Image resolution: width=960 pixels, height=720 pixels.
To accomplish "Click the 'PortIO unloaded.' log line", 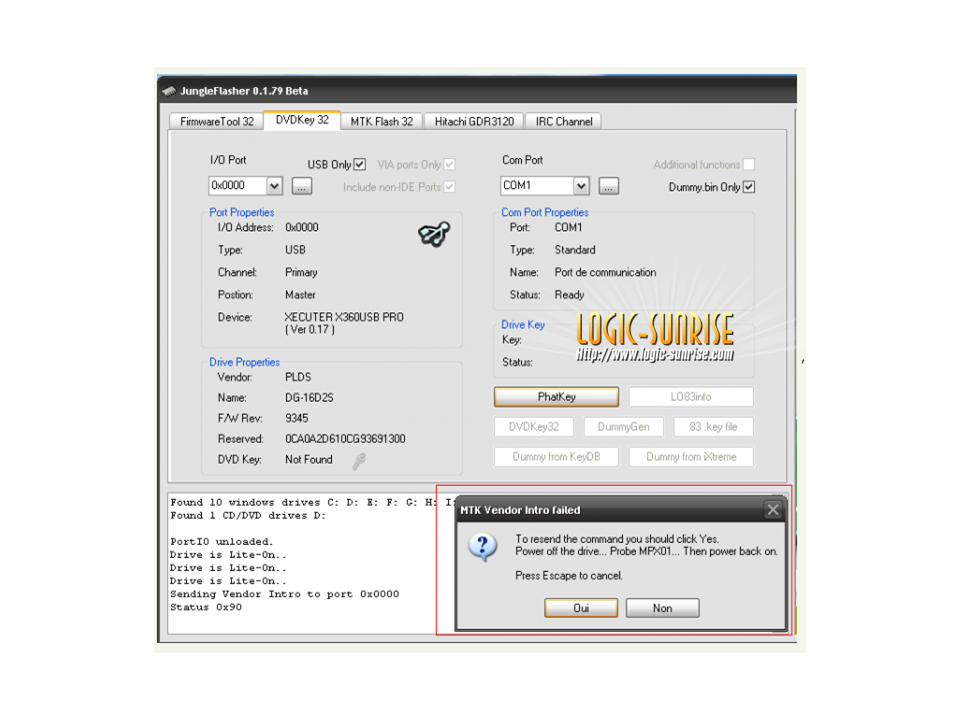I will click(222, 542).
